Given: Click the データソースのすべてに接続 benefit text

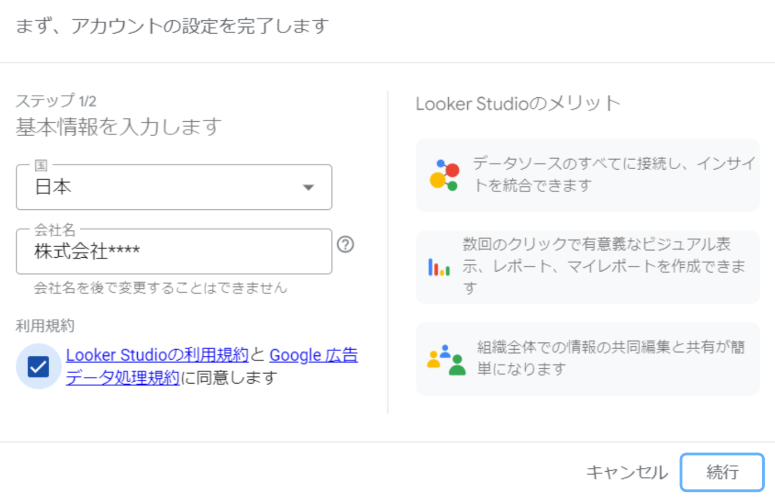Looking at the screenshot, I should pyautogui.click(x=614, y=174).
